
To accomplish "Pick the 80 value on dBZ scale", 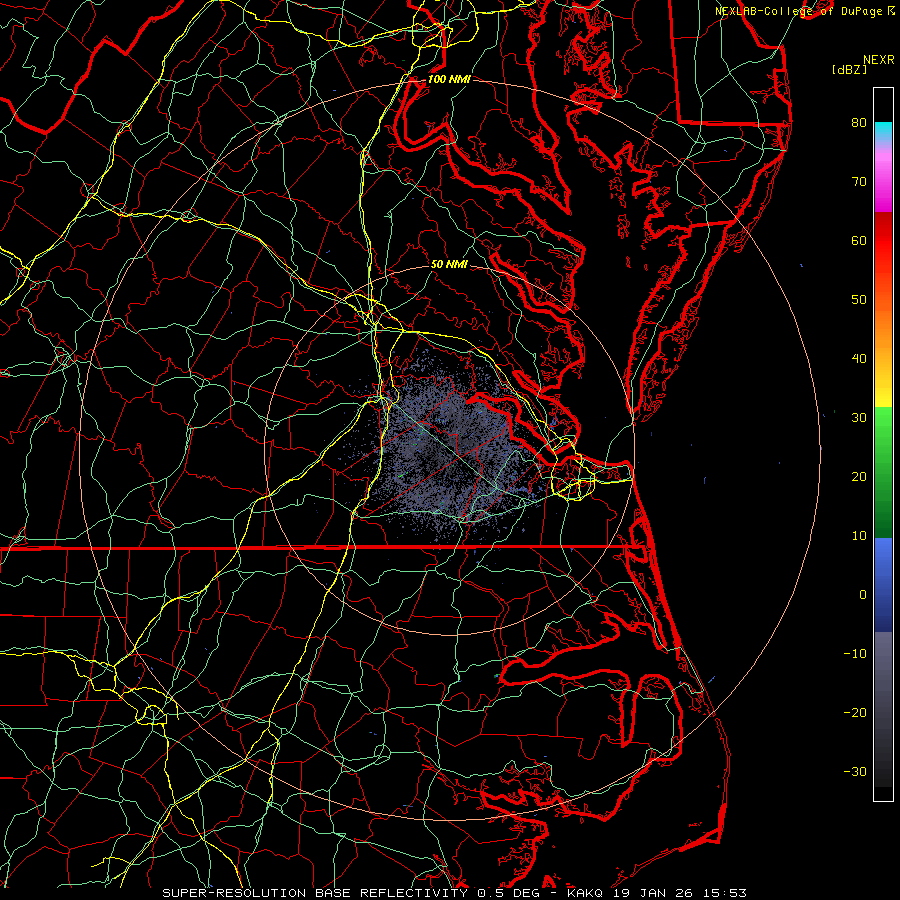I will point(858,123).
